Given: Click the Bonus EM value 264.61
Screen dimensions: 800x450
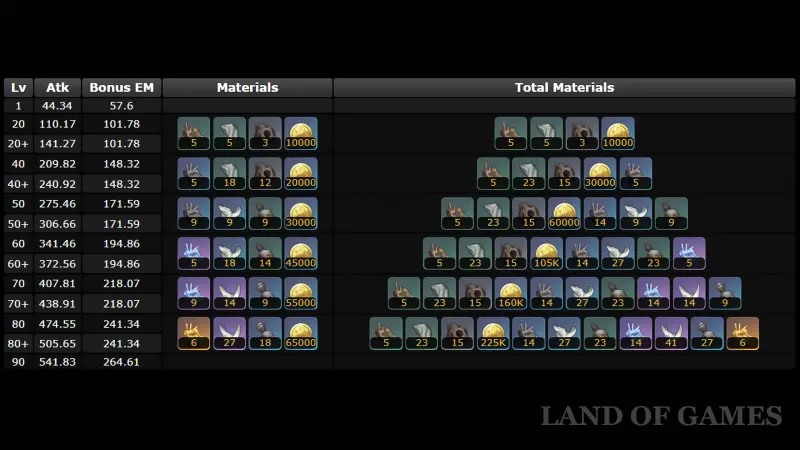Looking at the screenshot, I should click(121, 362).
